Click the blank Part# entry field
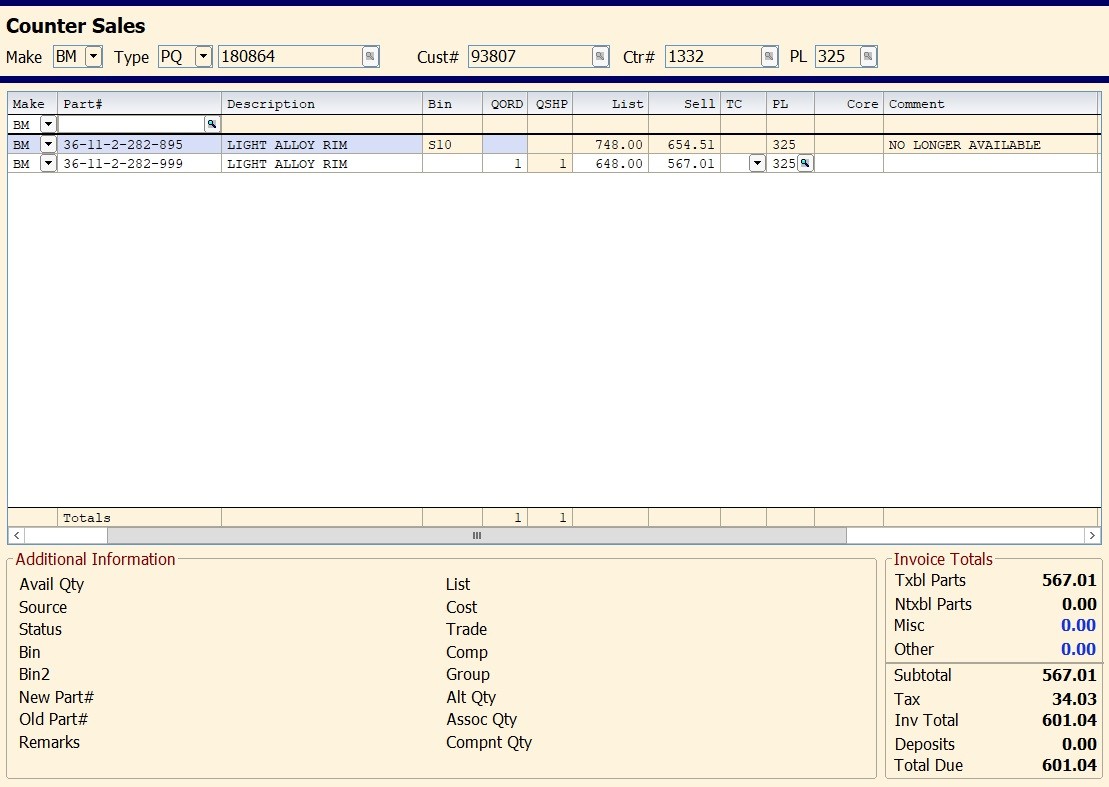Screen dimensions: 1109x787 pos(132,124)
